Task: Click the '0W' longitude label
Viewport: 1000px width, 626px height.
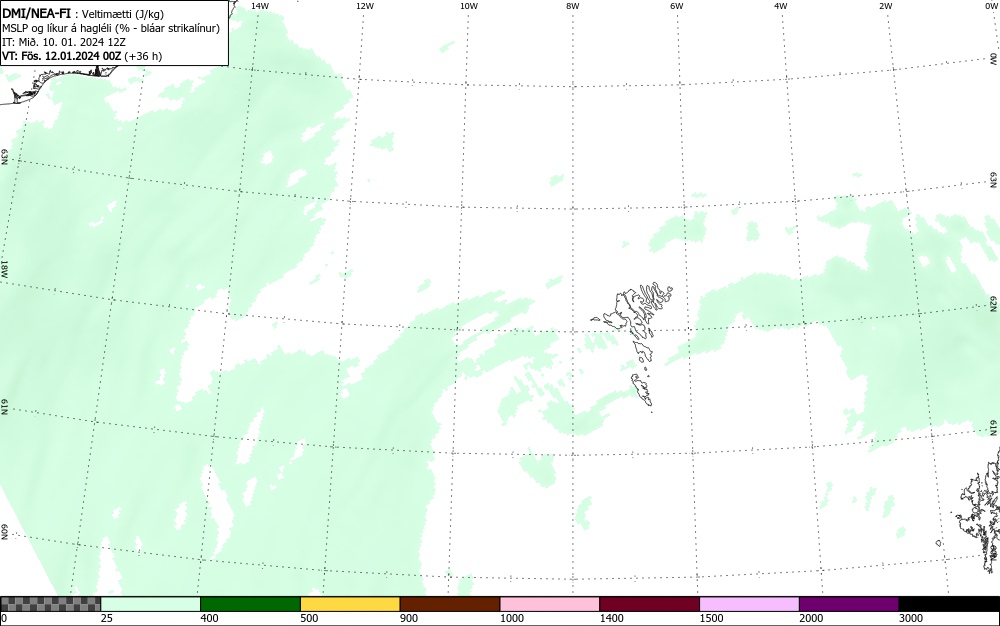Action: (990, 6)
